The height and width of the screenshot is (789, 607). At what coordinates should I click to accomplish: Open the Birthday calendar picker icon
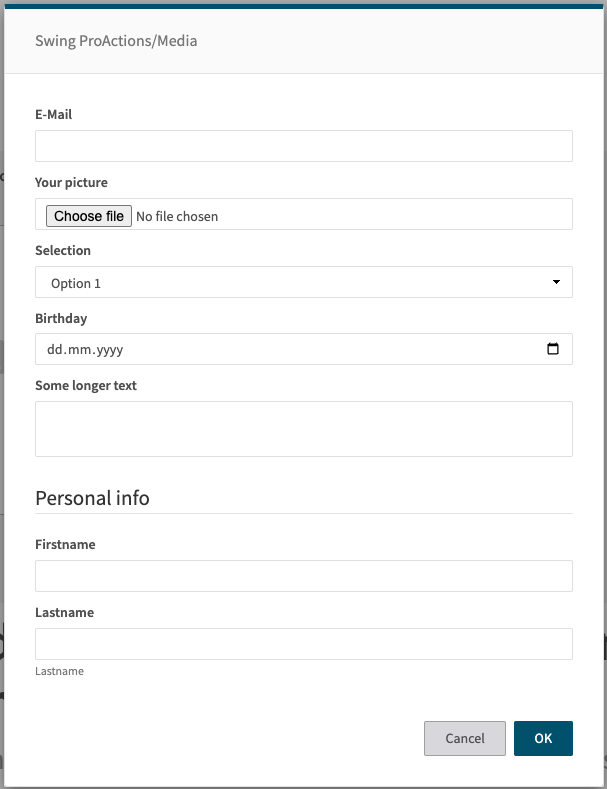553,350
